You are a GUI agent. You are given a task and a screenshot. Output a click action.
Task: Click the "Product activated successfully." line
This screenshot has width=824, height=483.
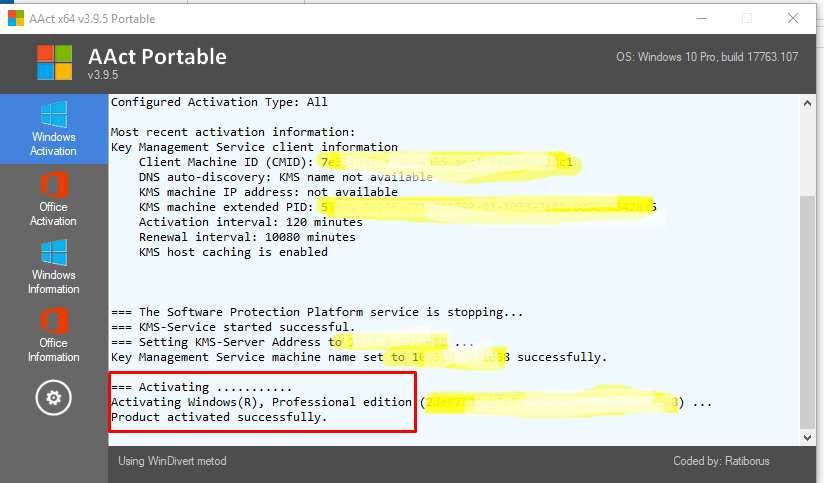[219, 417]
